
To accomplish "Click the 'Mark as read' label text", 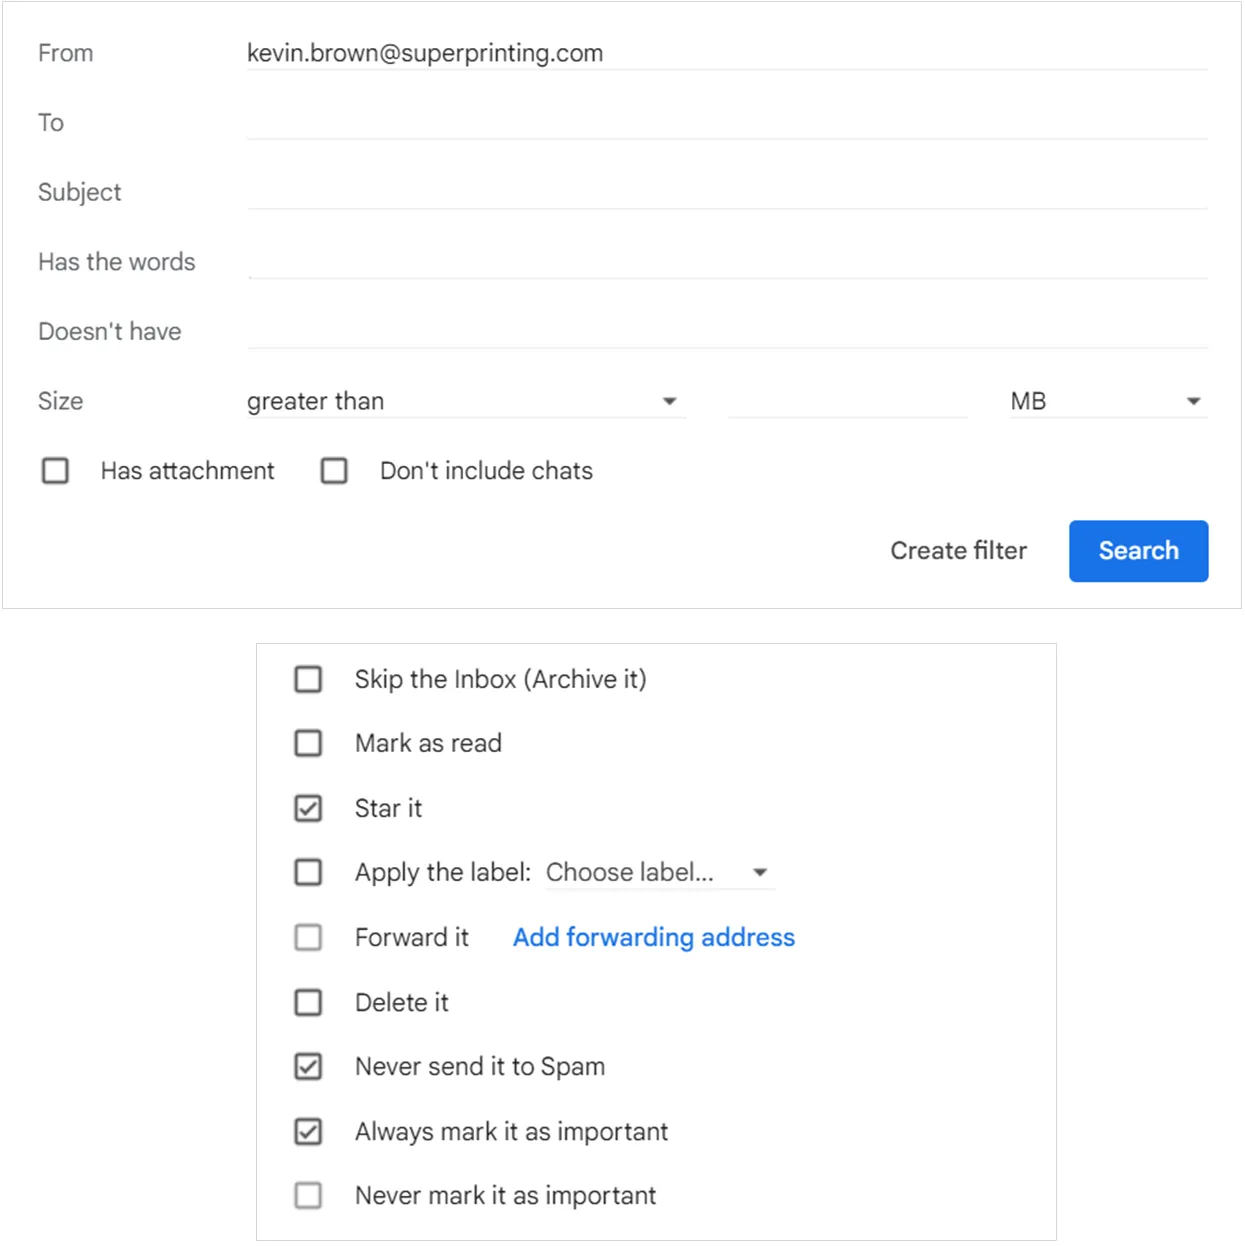I will (428, 744).
